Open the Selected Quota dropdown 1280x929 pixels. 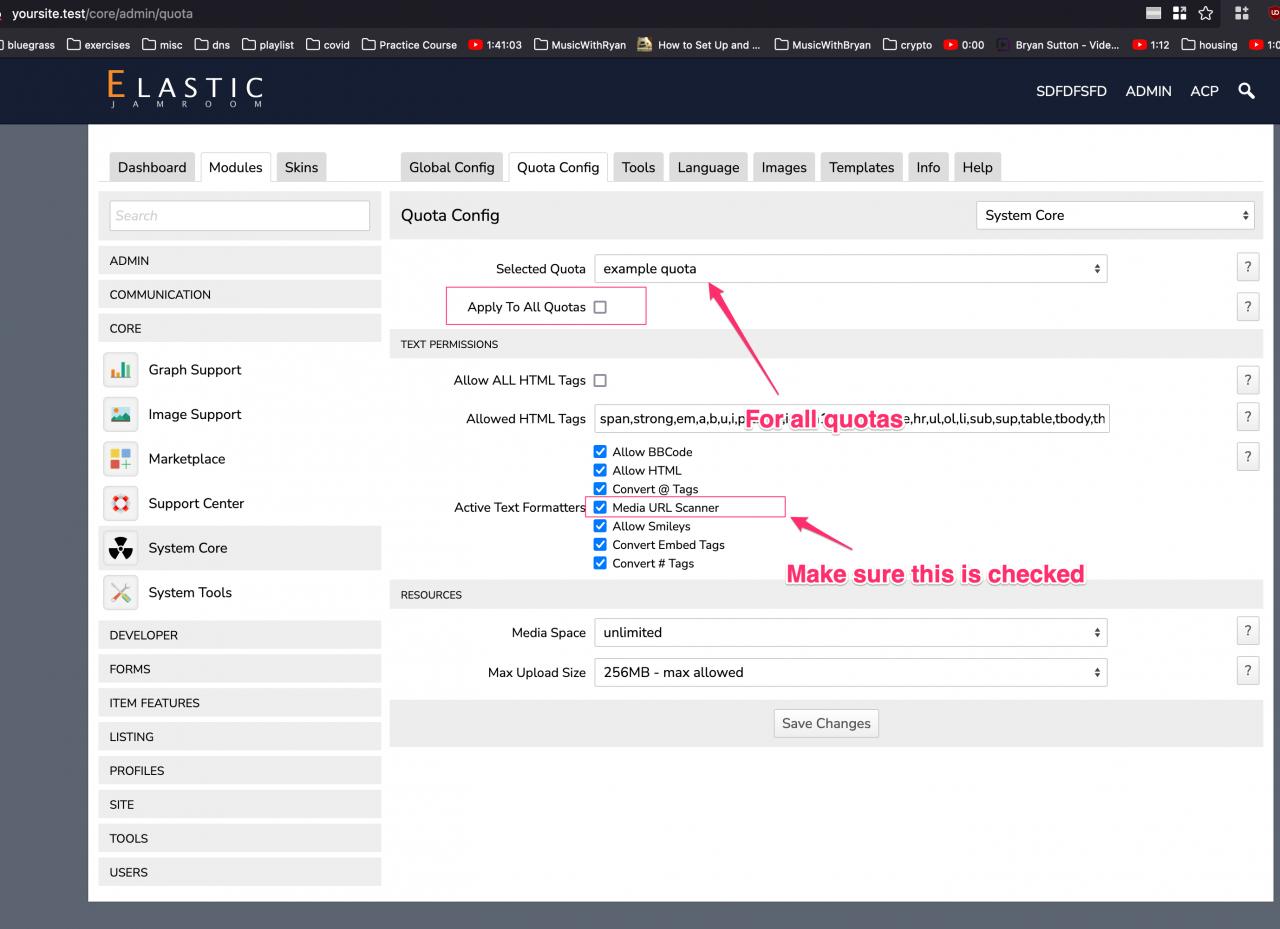coord(850,268)
